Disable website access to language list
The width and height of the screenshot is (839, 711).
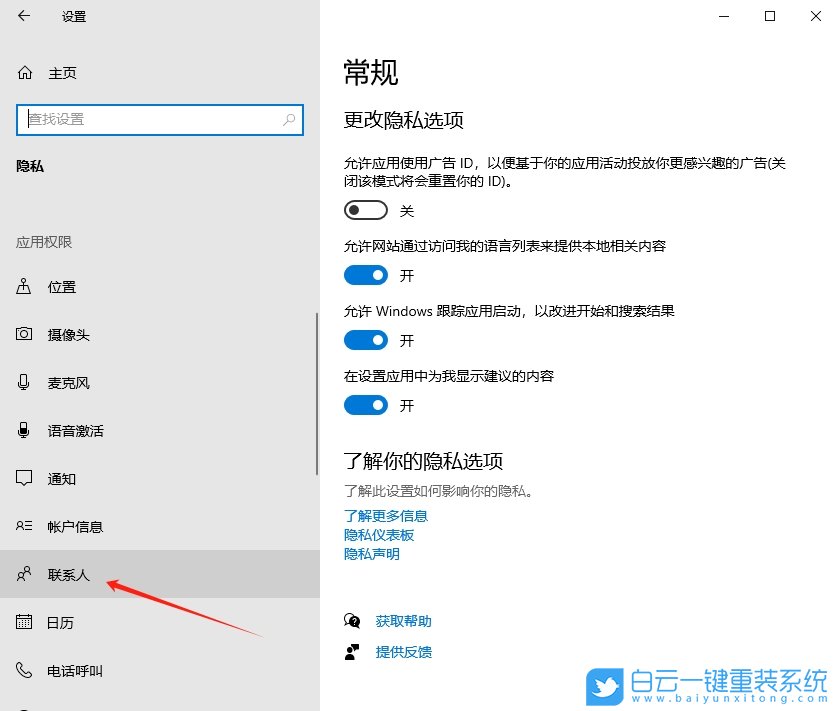(x=365, y=275)
